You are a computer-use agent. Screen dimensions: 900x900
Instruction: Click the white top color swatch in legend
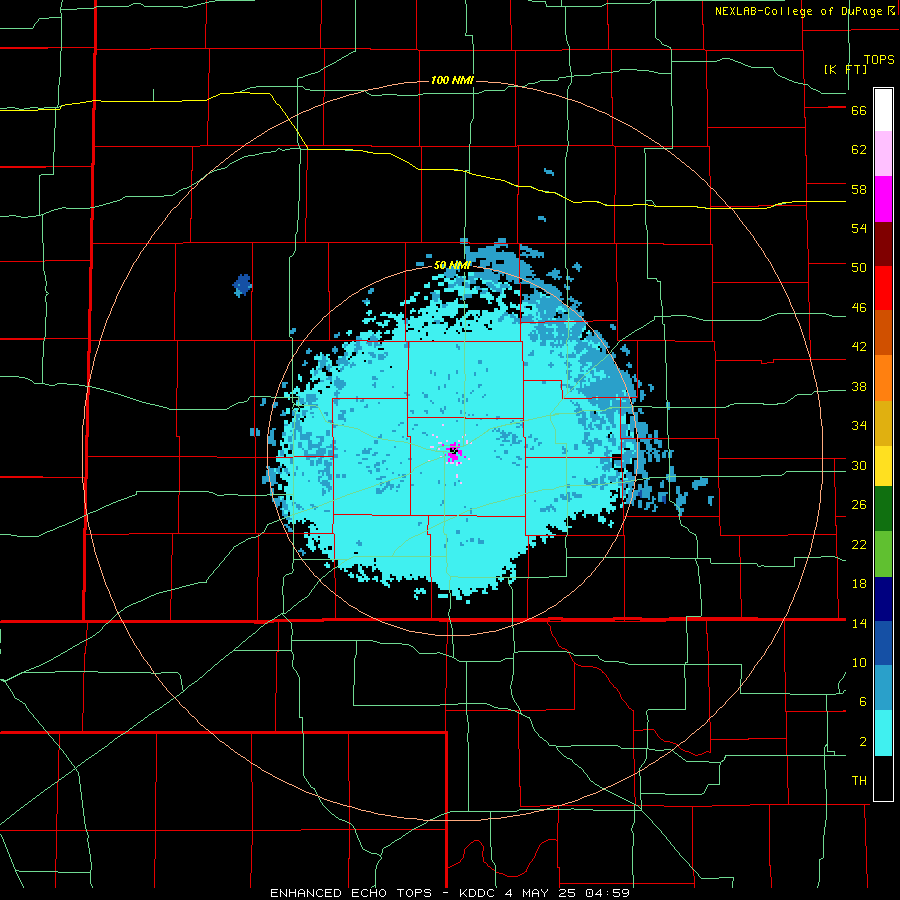883,110
